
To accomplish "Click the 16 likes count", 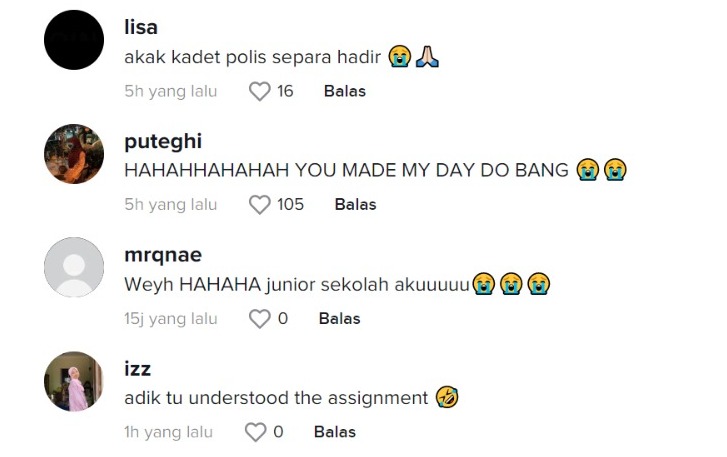I will (285, 91).
